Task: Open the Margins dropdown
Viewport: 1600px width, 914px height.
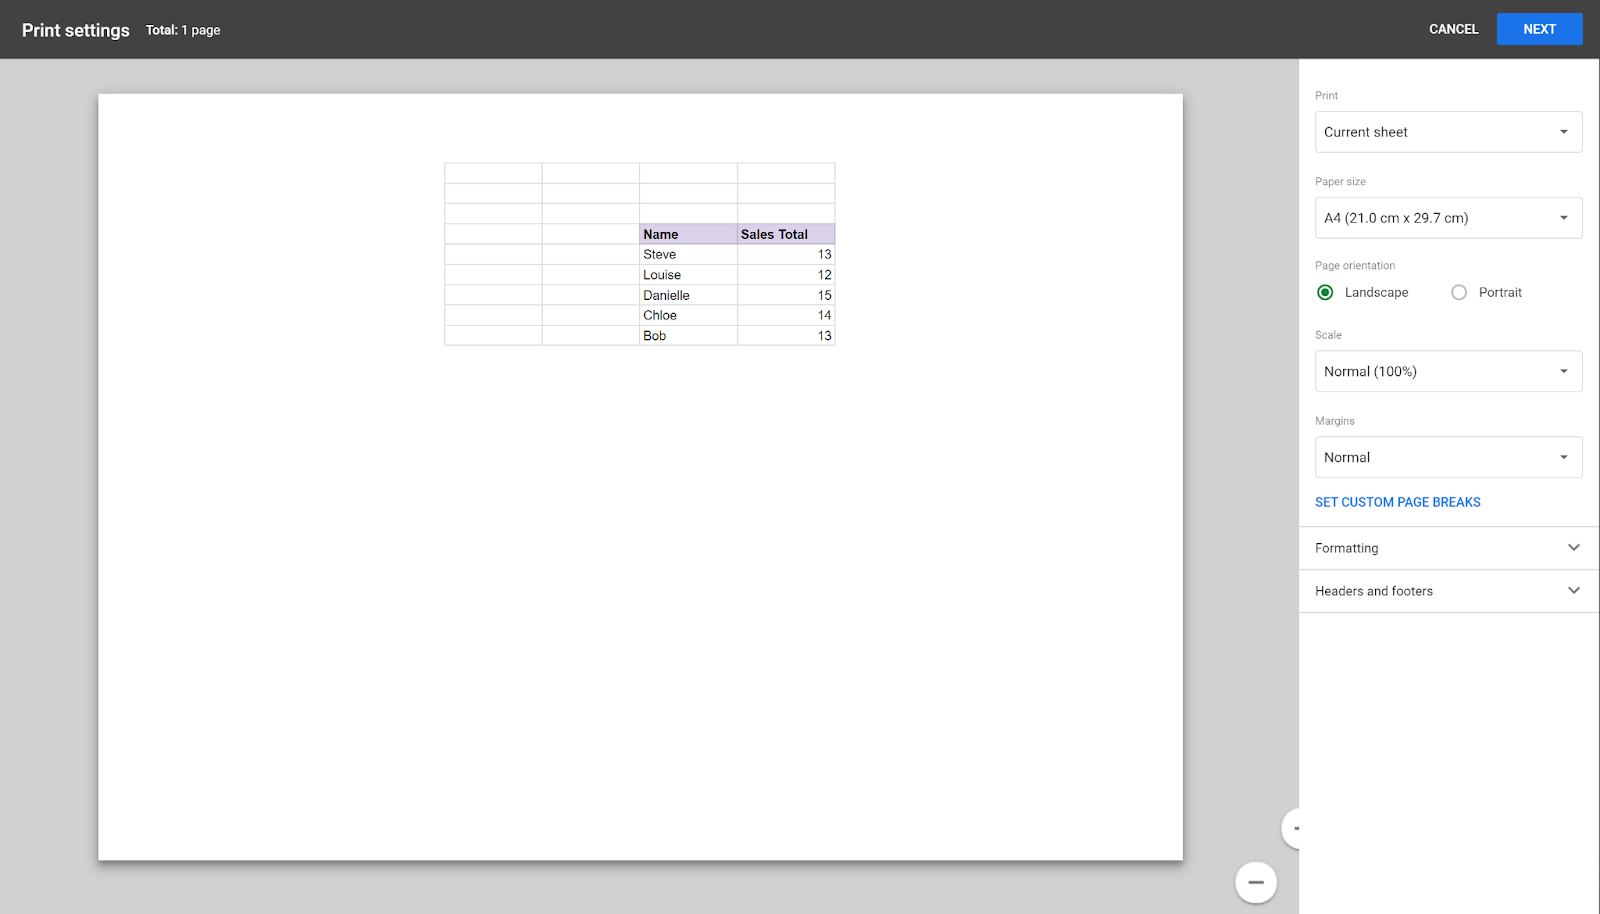Action: tap(1448, 457)
